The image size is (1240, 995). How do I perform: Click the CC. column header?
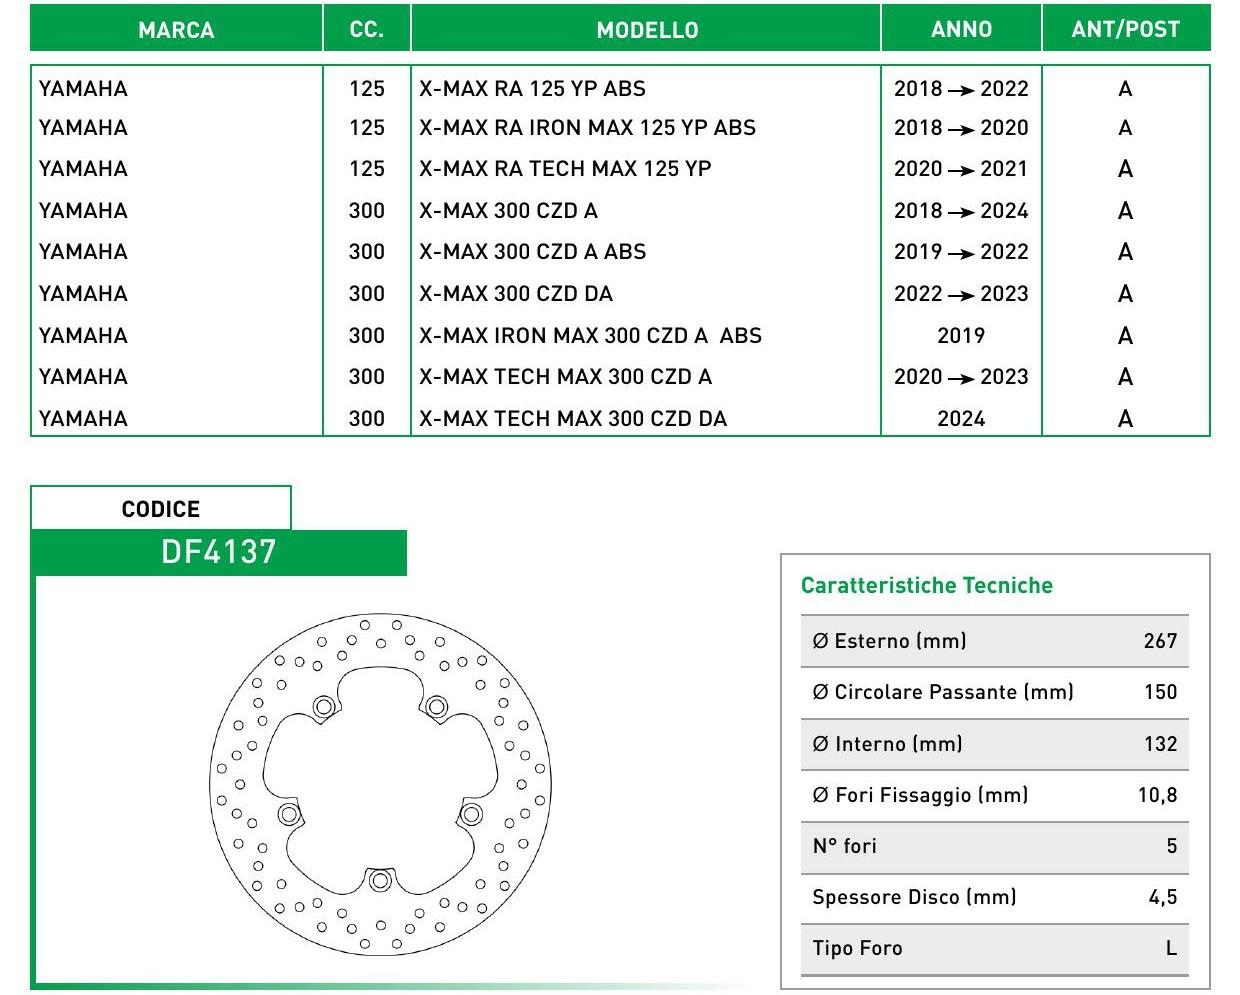(x=366, y=29)
